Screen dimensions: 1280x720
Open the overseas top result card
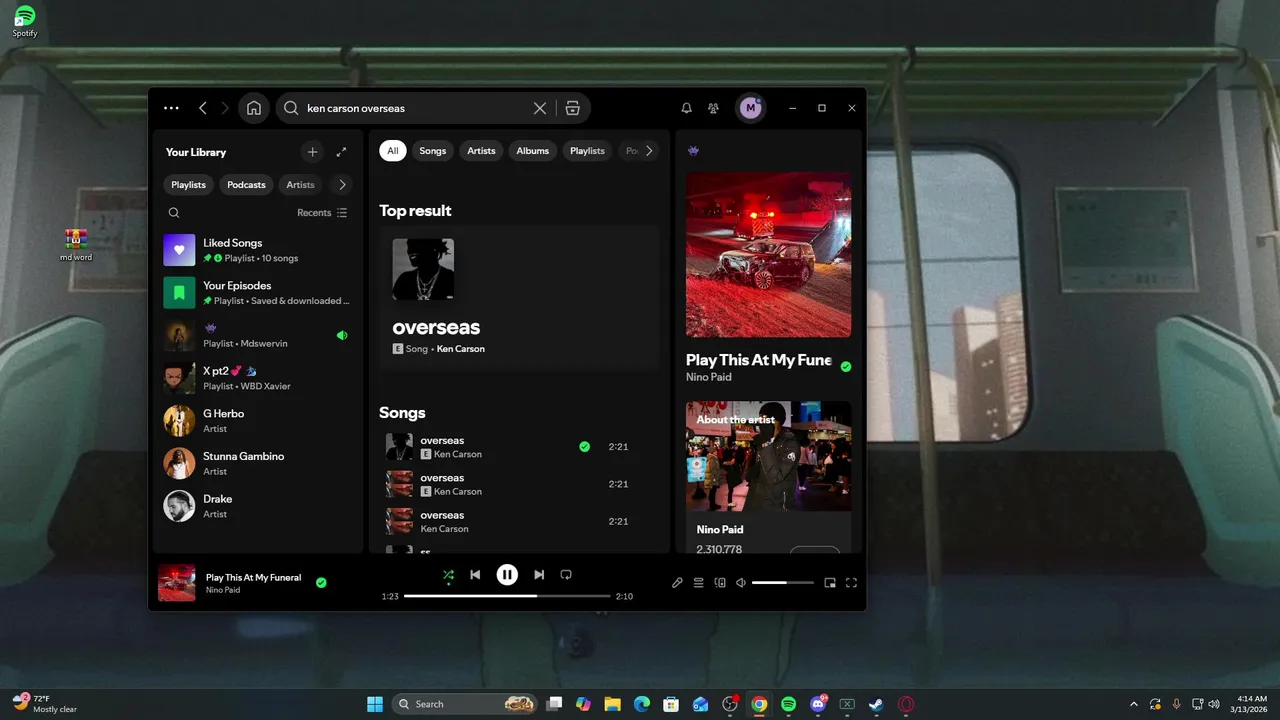click(x=519, y=299)
